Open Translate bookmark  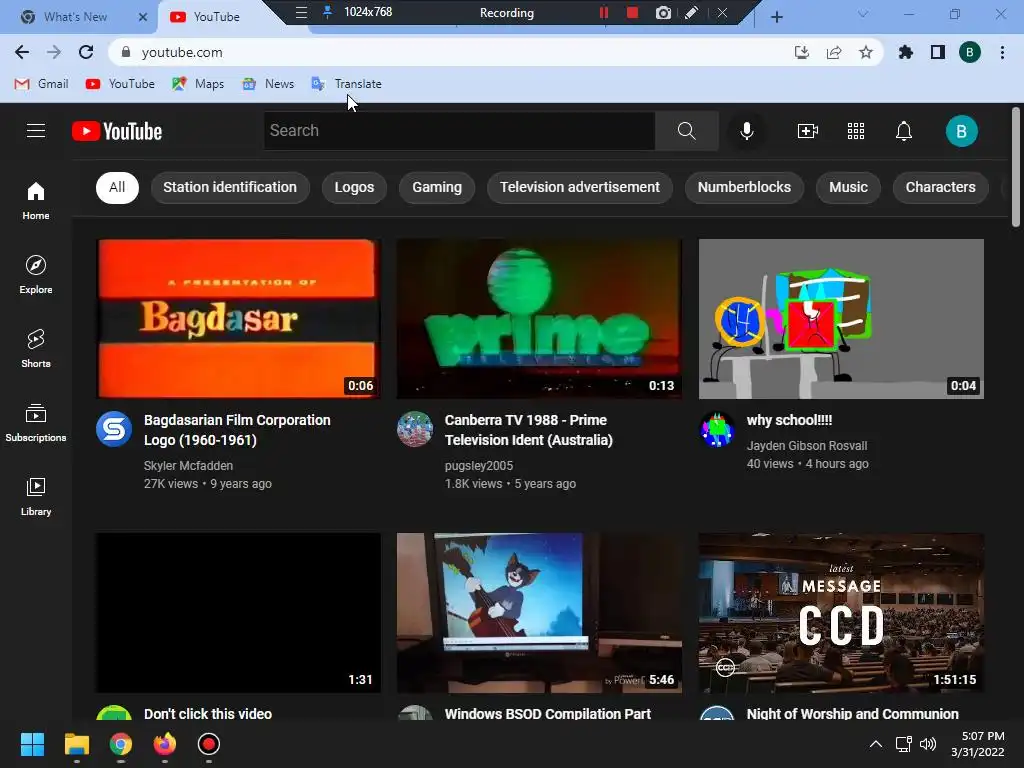pos(347,84)
